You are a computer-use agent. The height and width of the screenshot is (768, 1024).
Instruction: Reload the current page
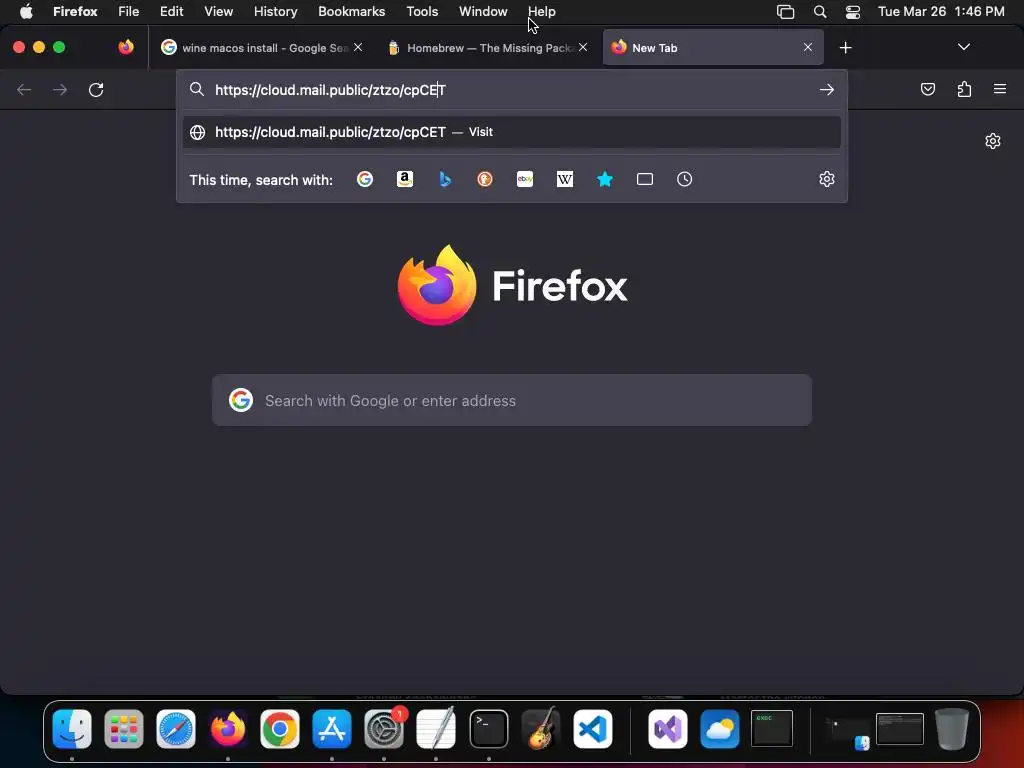click(x=96, y=89)
